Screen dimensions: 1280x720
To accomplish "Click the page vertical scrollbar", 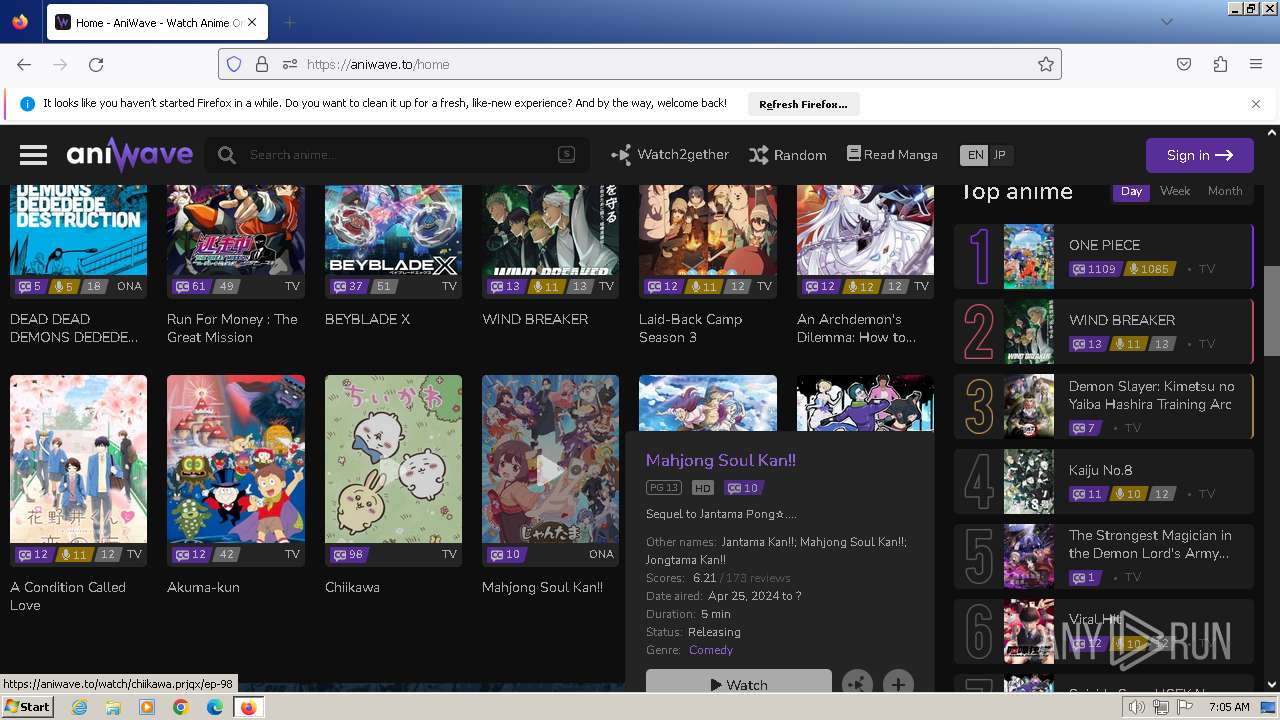I will [x=1272, y=310].
